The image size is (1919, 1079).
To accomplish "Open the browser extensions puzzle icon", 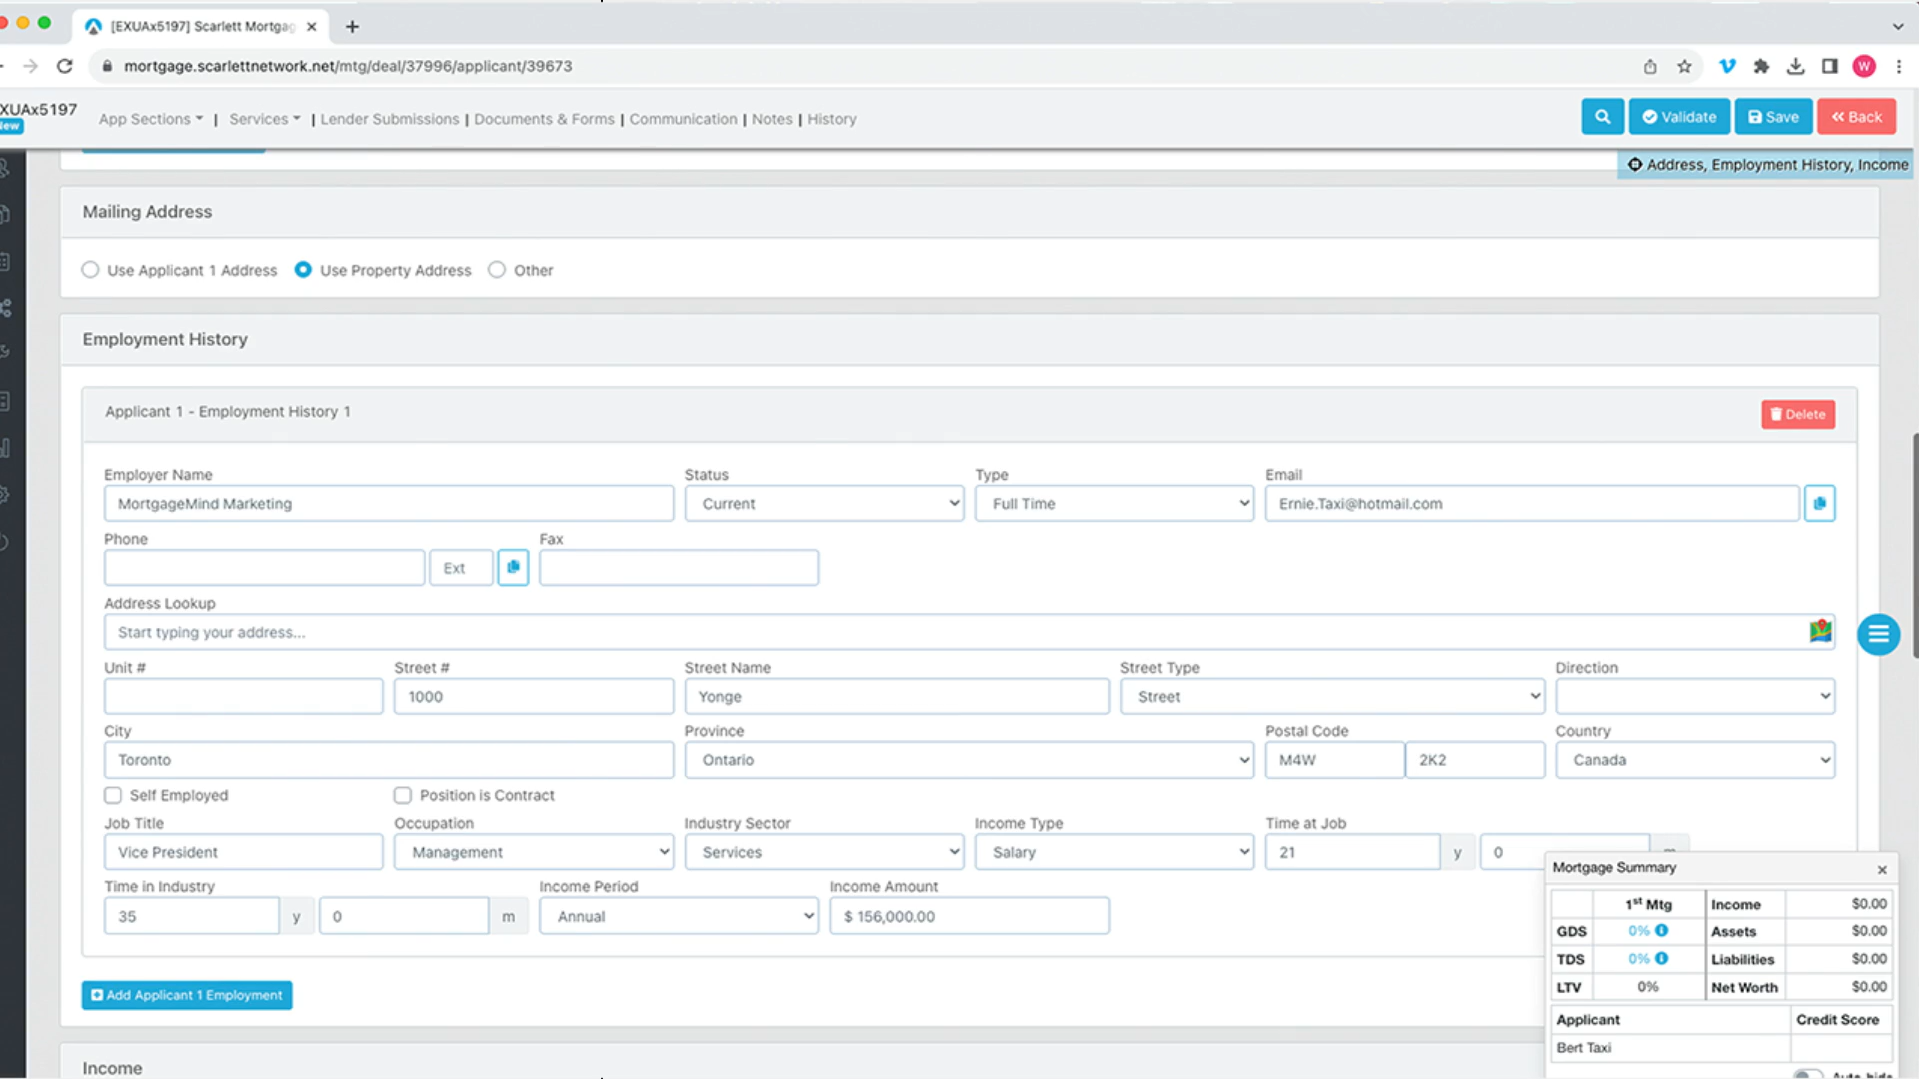I will (1761, 66).
